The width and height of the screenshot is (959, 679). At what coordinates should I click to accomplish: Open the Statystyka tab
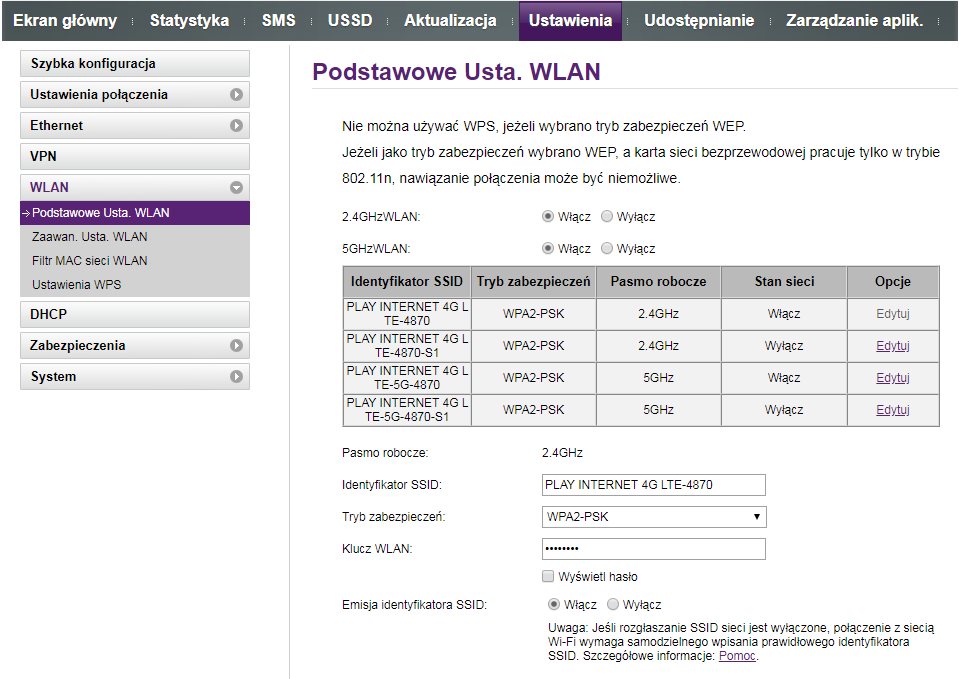tap(189, 21)
